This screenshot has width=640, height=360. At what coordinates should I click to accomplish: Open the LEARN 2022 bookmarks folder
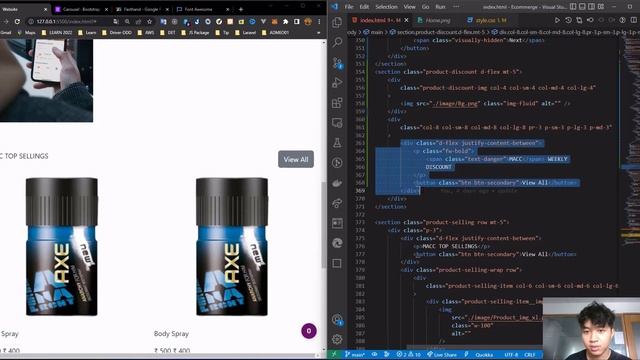(x=57, y=33)
